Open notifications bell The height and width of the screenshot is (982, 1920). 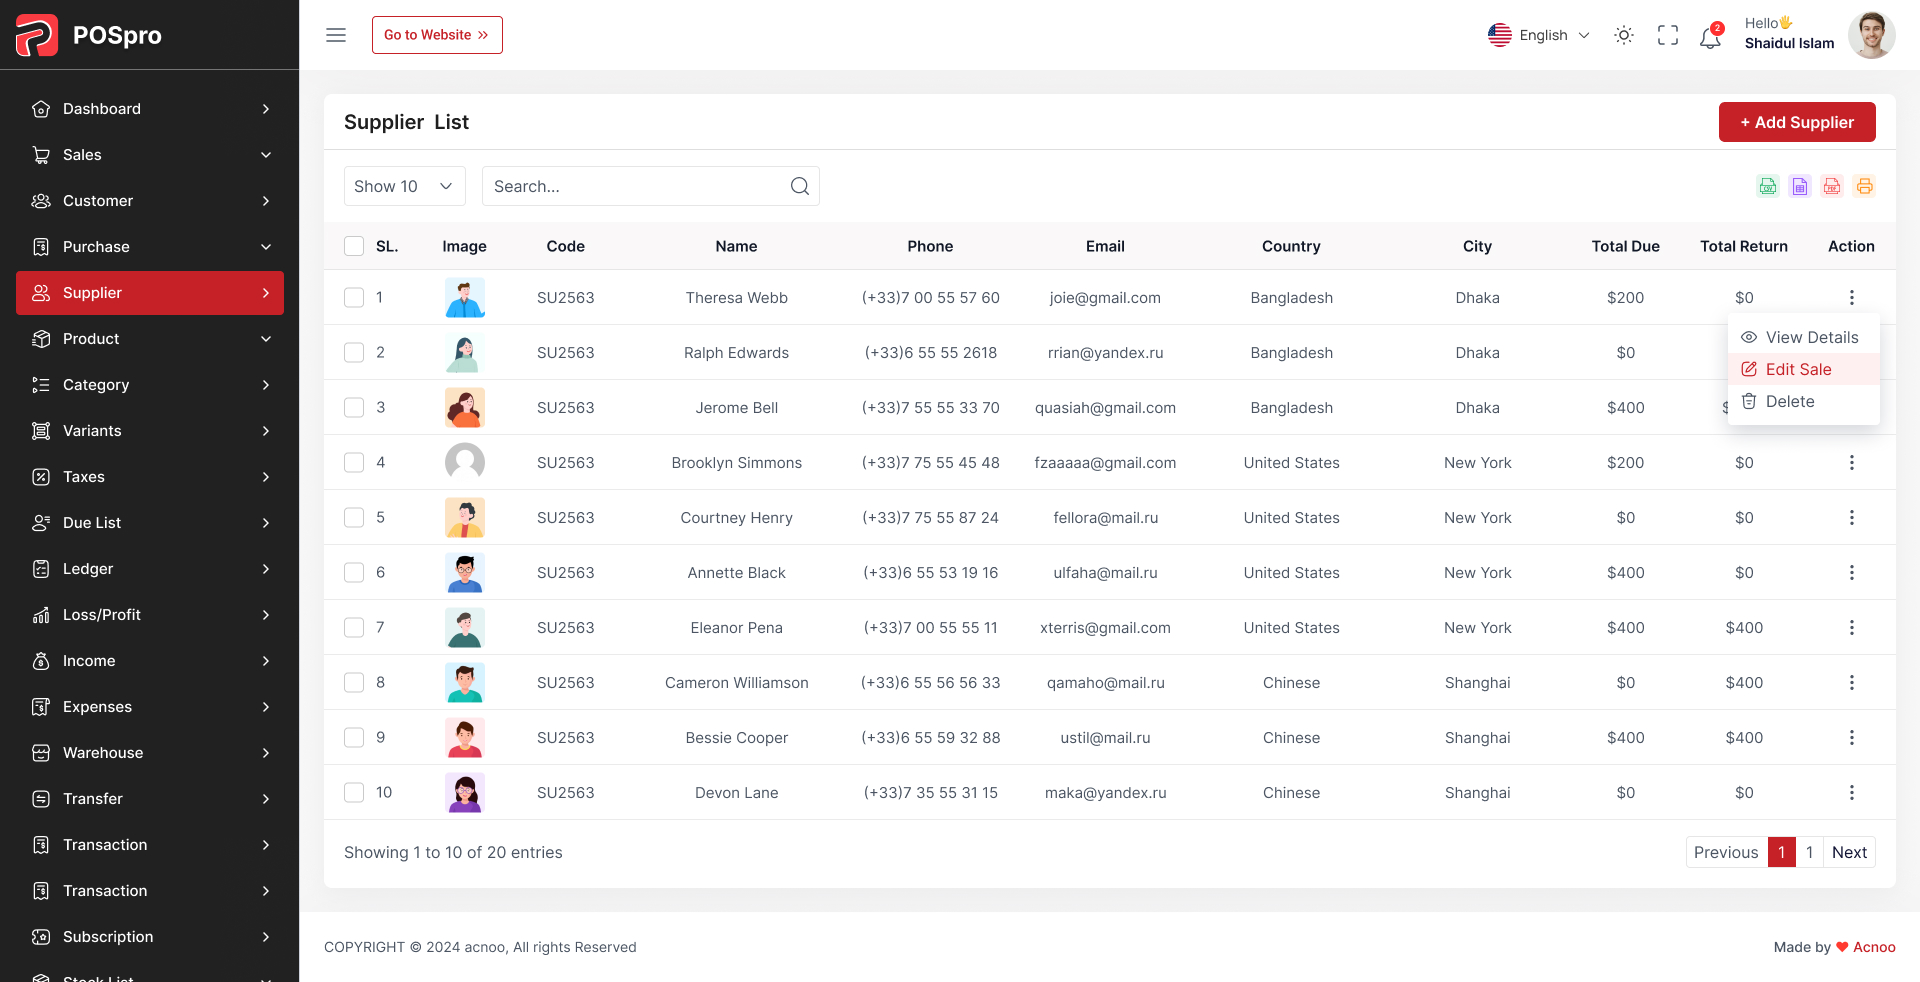pyautogui.click(x=1710, y=38)
